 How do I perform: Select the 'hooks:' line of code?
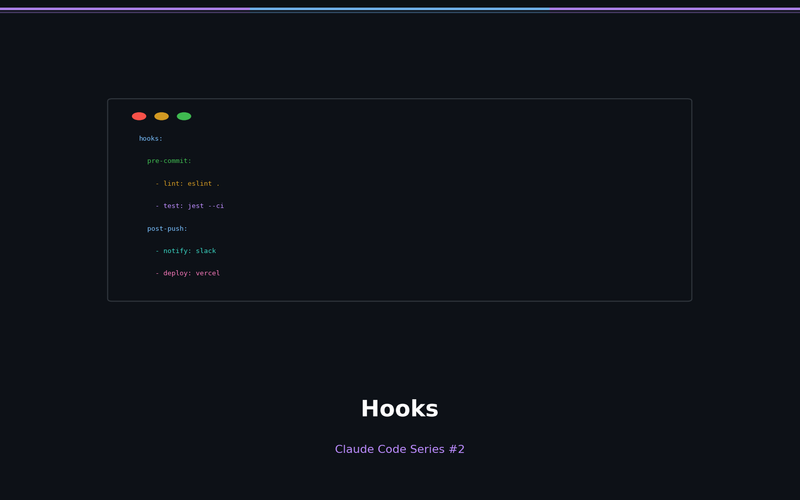click(x=151, y=138)
